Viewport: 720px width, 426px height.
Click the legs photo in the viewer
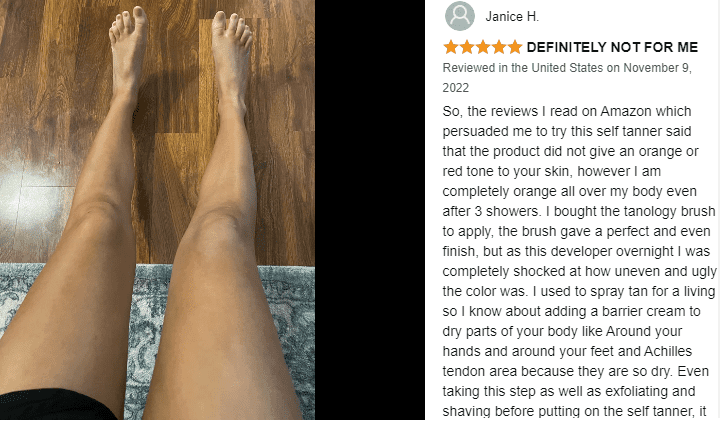point(157,210)
